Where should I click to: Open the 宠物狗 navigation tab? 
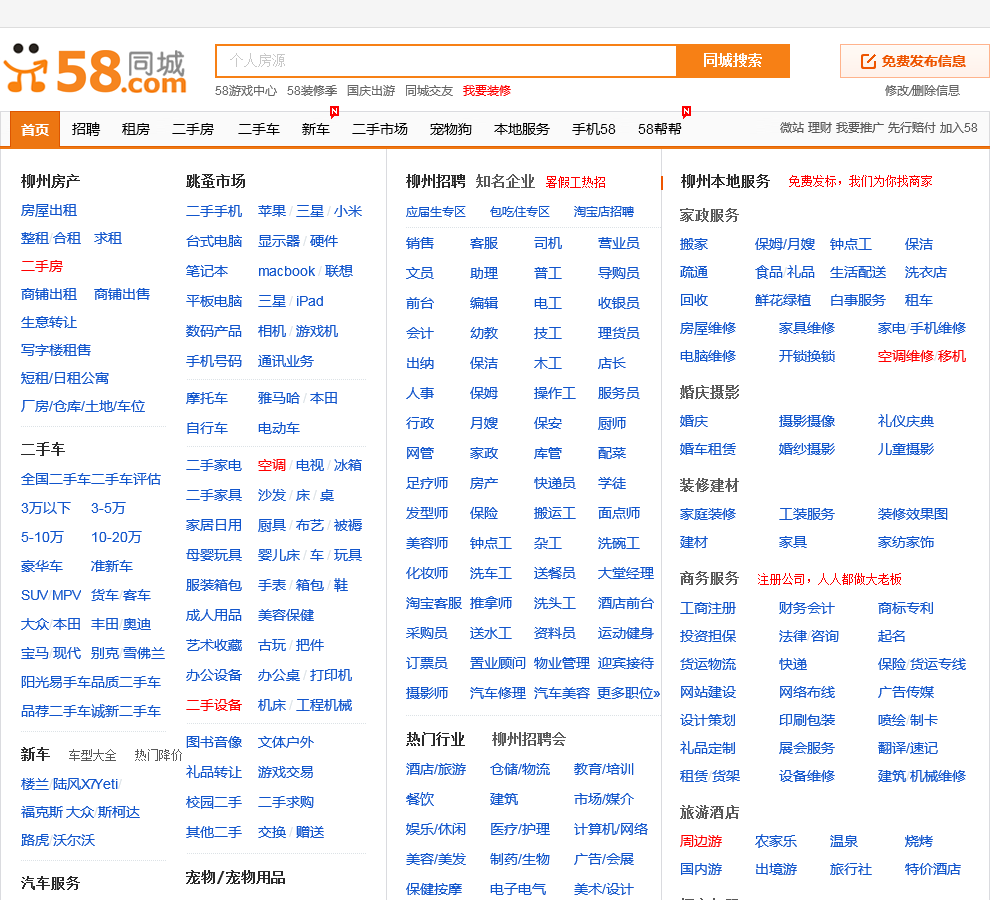[450, 129]
